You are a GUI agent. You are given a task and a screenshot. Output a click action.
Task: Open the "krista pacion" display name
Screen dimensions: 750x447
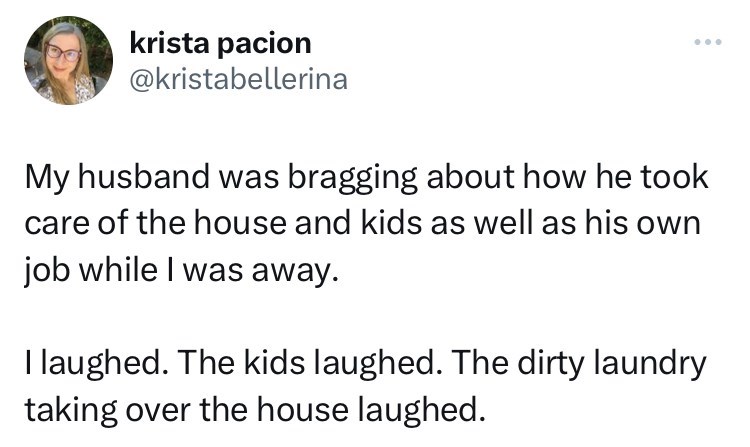(x=221, y=44)
